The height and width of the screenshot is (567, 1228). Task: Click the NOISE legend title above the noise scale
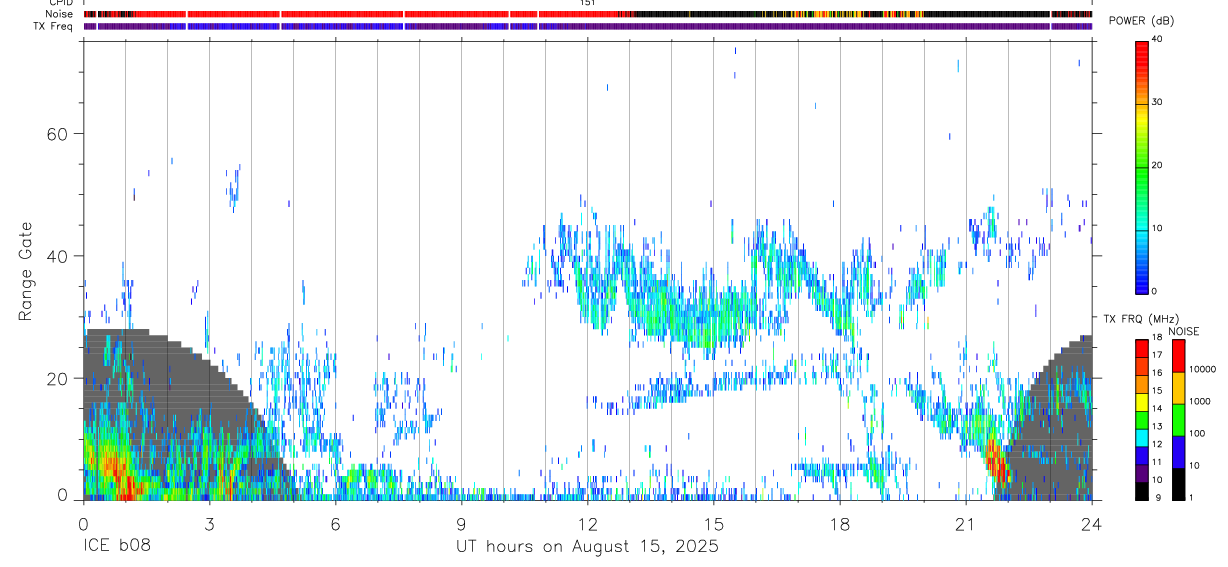pos(1184,331)
